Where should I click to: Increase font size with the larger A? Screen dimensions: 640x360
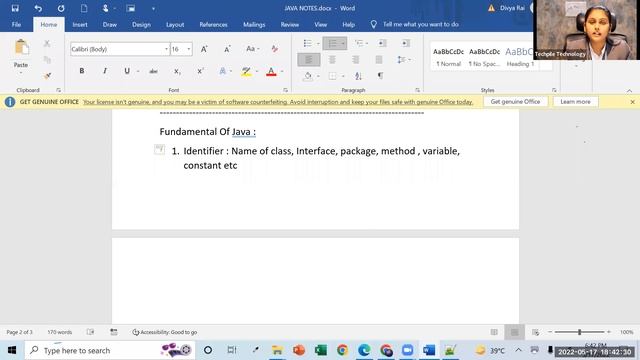point(204,49)
